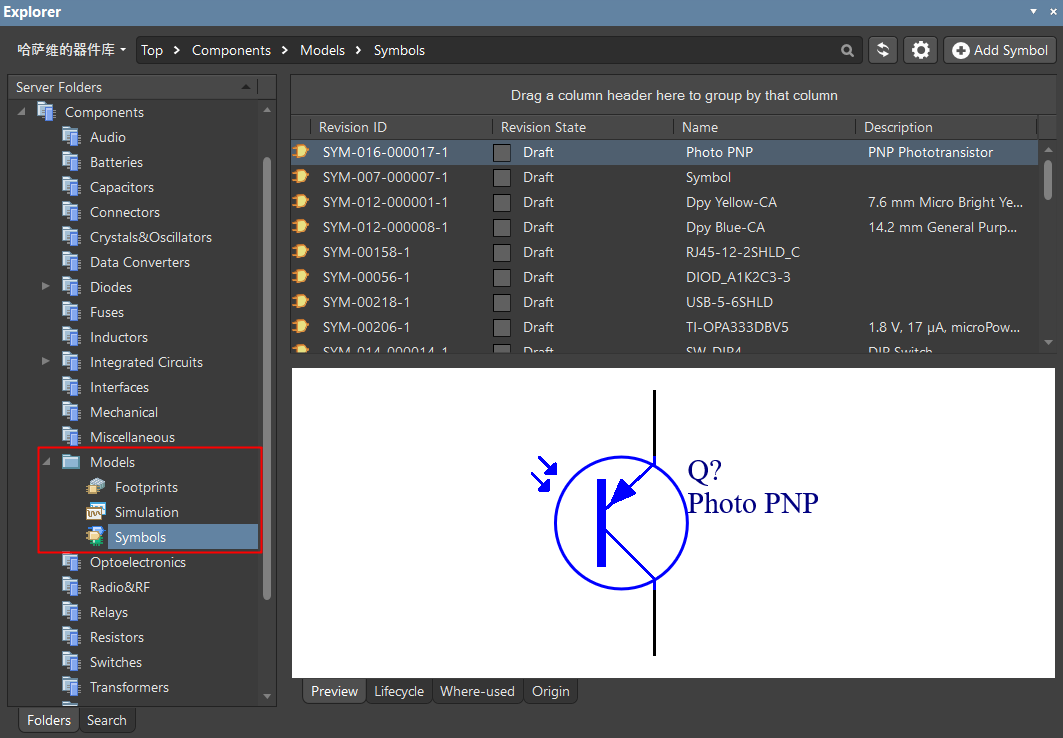Click the Draft state box of SYM-00158-1

pyautogui.click(x=502, y=253)
